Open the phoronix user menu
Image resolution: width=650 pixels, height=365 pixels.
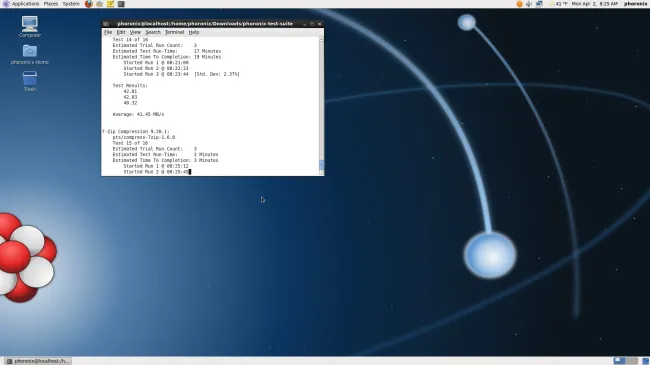tap(635, 4)
